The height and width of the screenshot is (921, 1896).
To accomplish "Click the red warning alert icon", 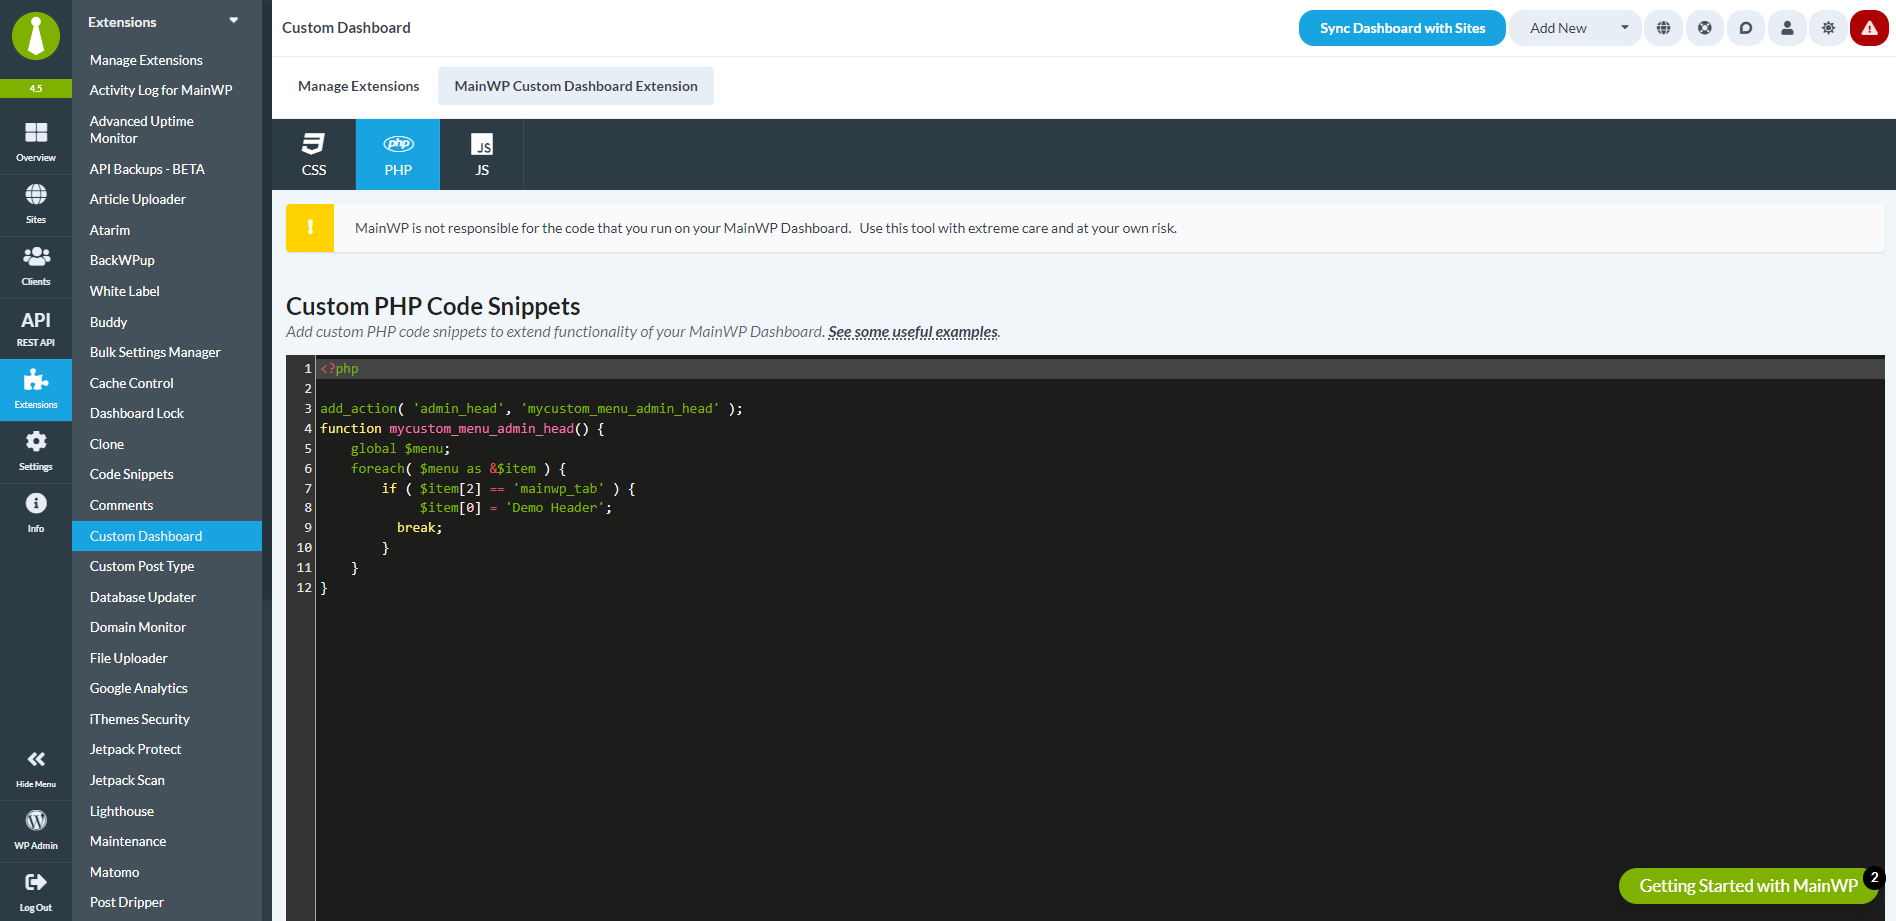I will [x=1869, y=28].
